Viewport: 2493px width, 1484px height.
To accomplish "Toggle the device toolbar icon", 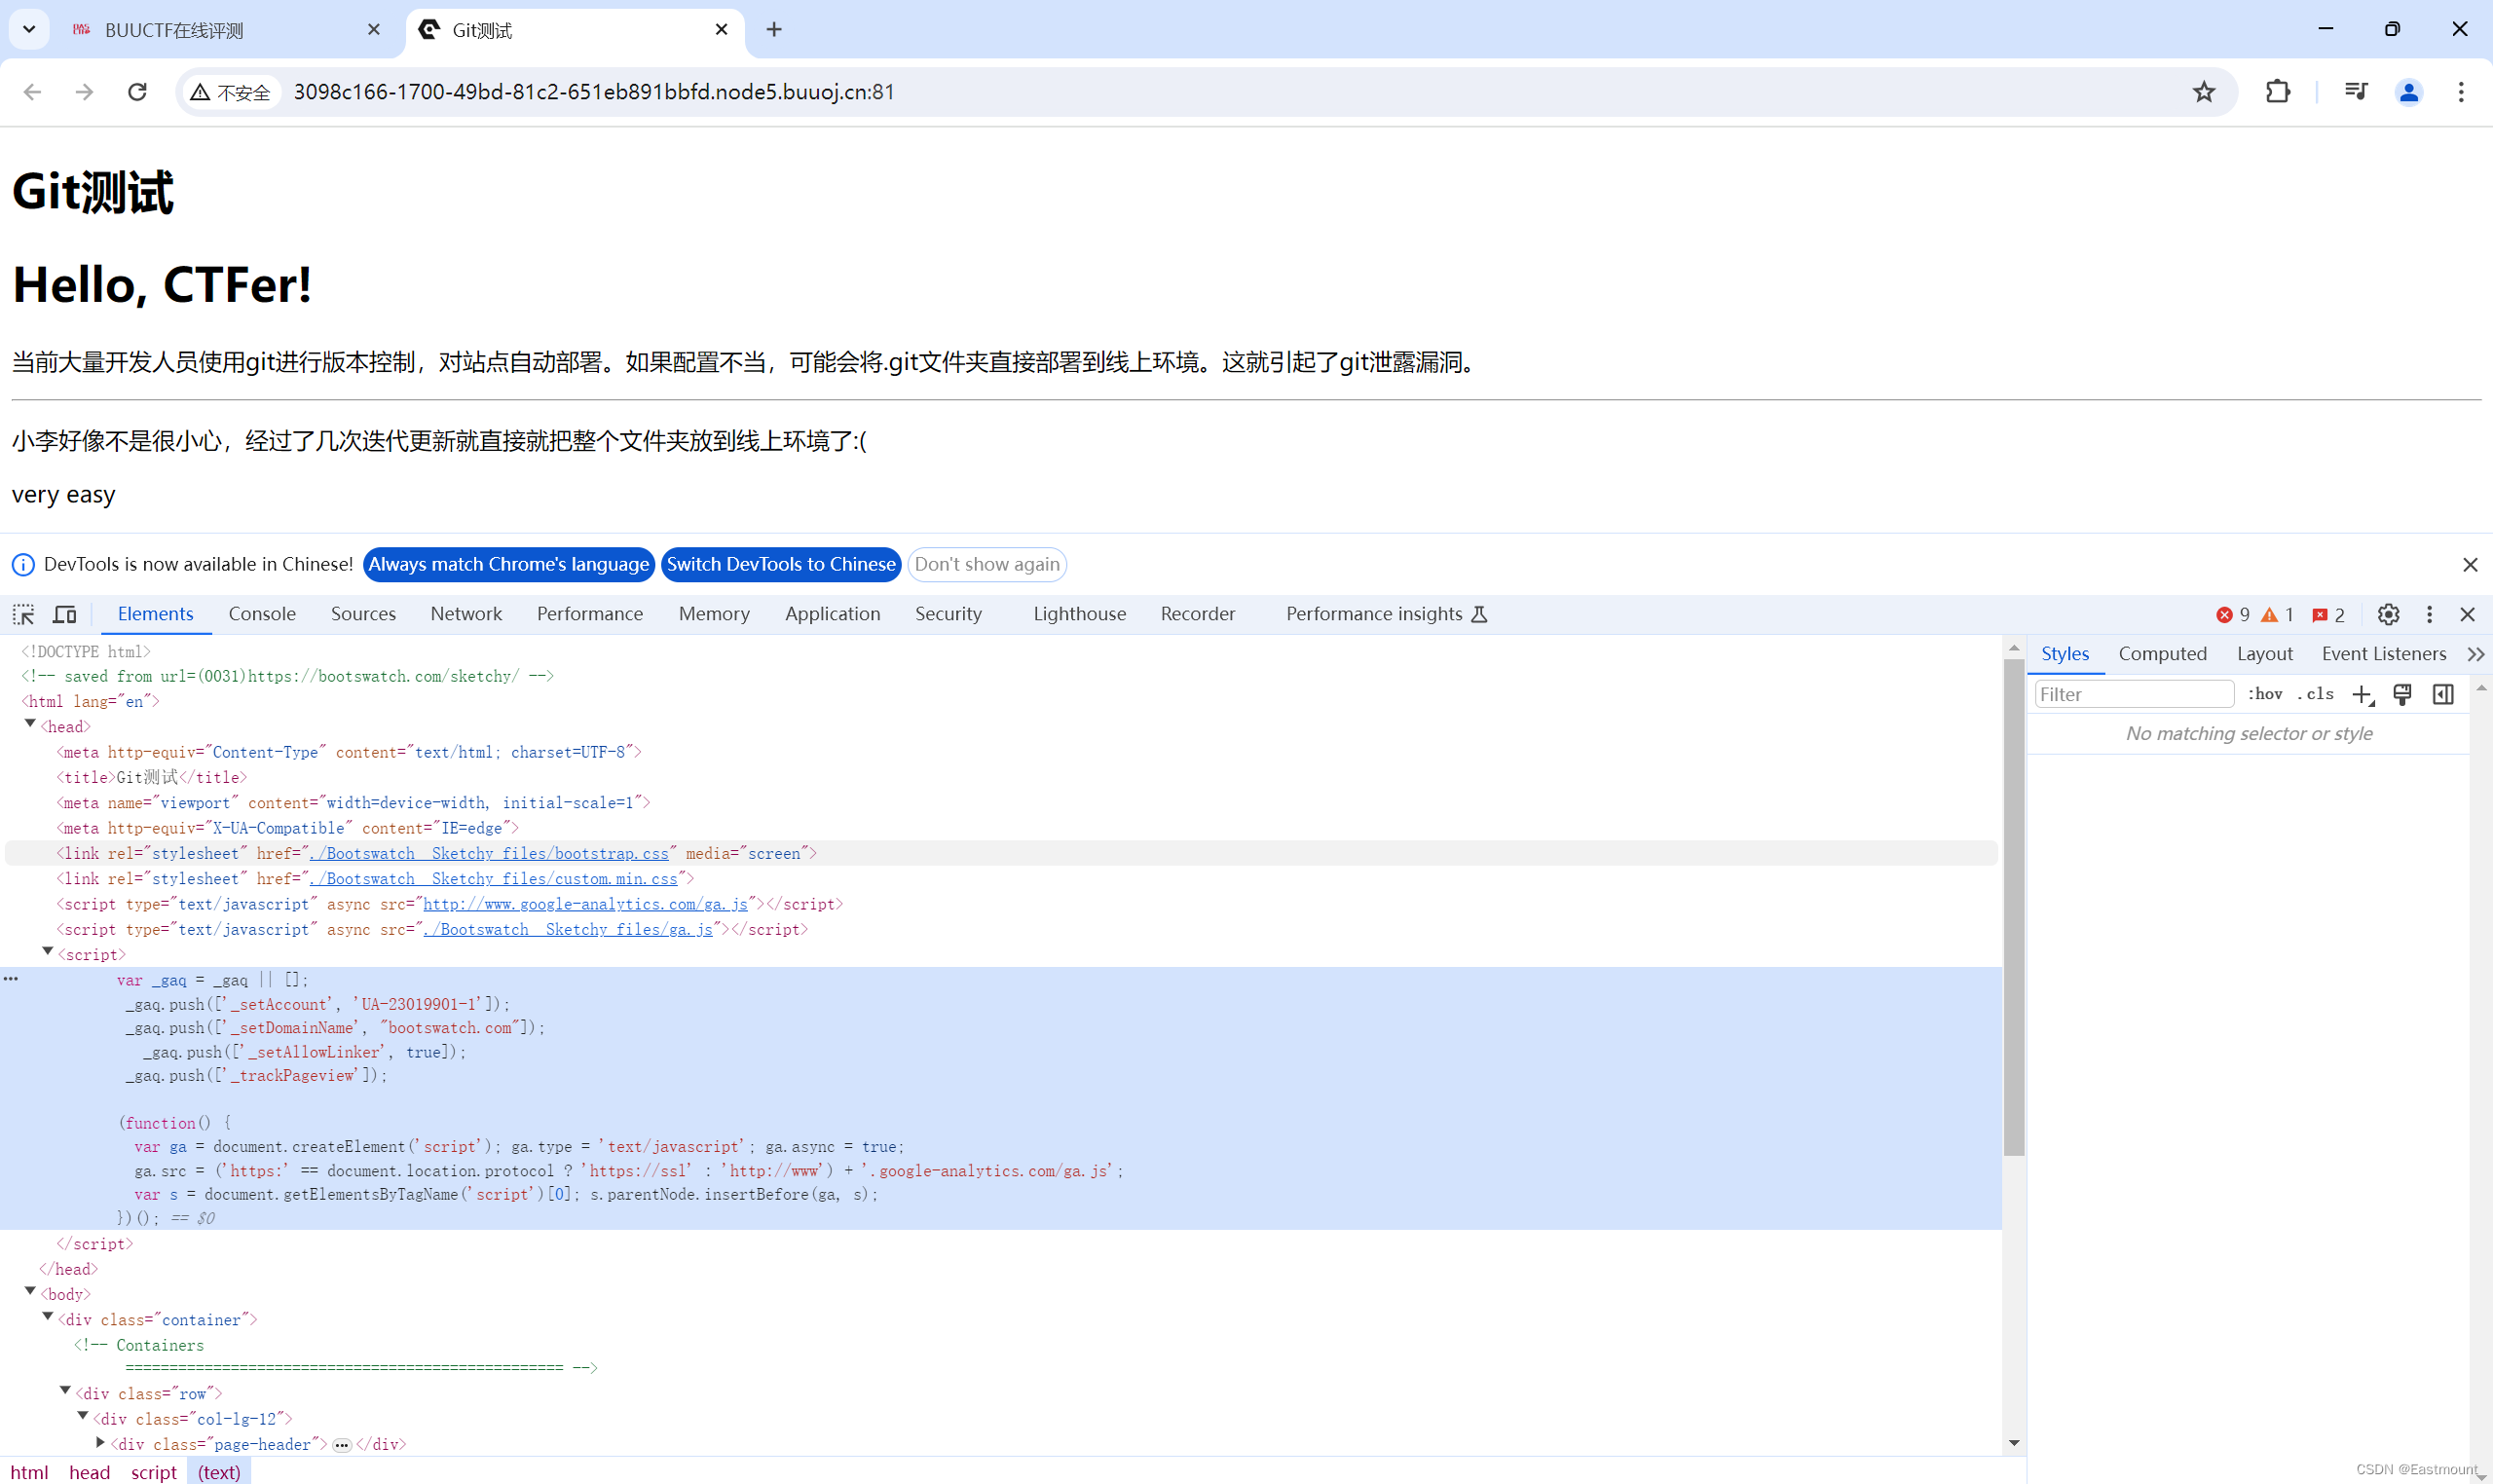I will 65,614.
